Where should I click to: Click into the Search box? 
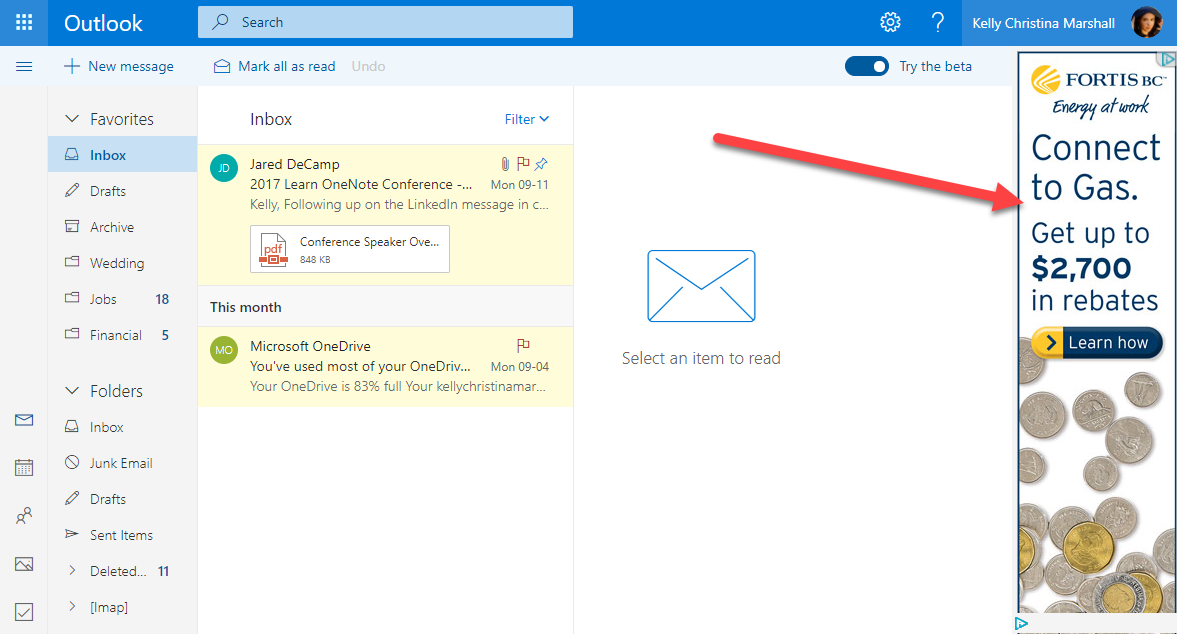[x=385, y=22]
